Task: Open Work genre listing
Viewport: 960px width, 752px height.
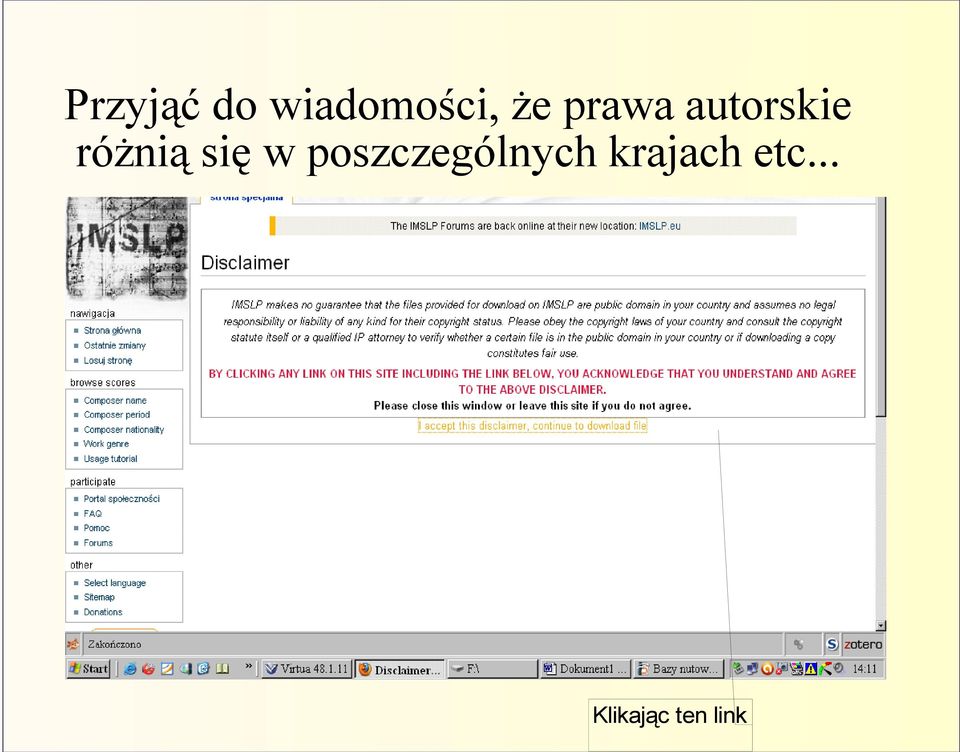Action: (106, 444)
